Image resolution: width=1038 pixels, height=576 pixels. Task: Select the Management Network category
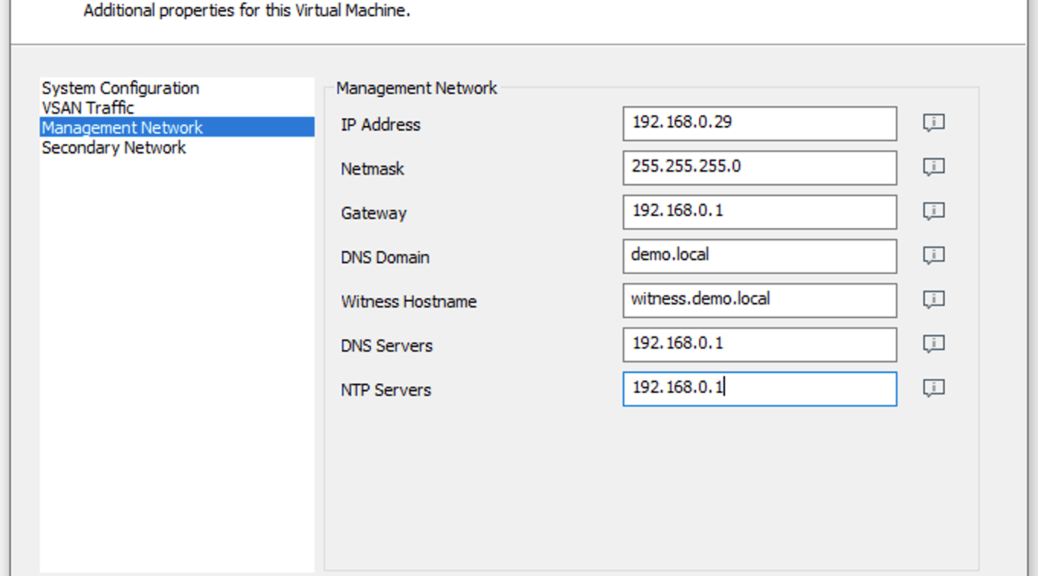[x=122, y=128]
